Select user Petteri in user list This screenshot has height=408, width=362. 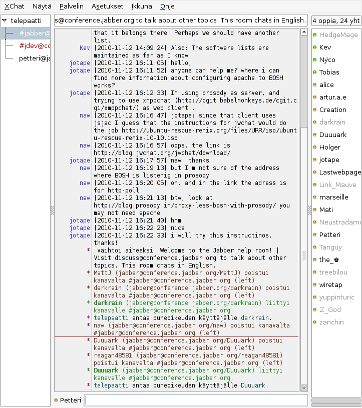tap(330, 235)
